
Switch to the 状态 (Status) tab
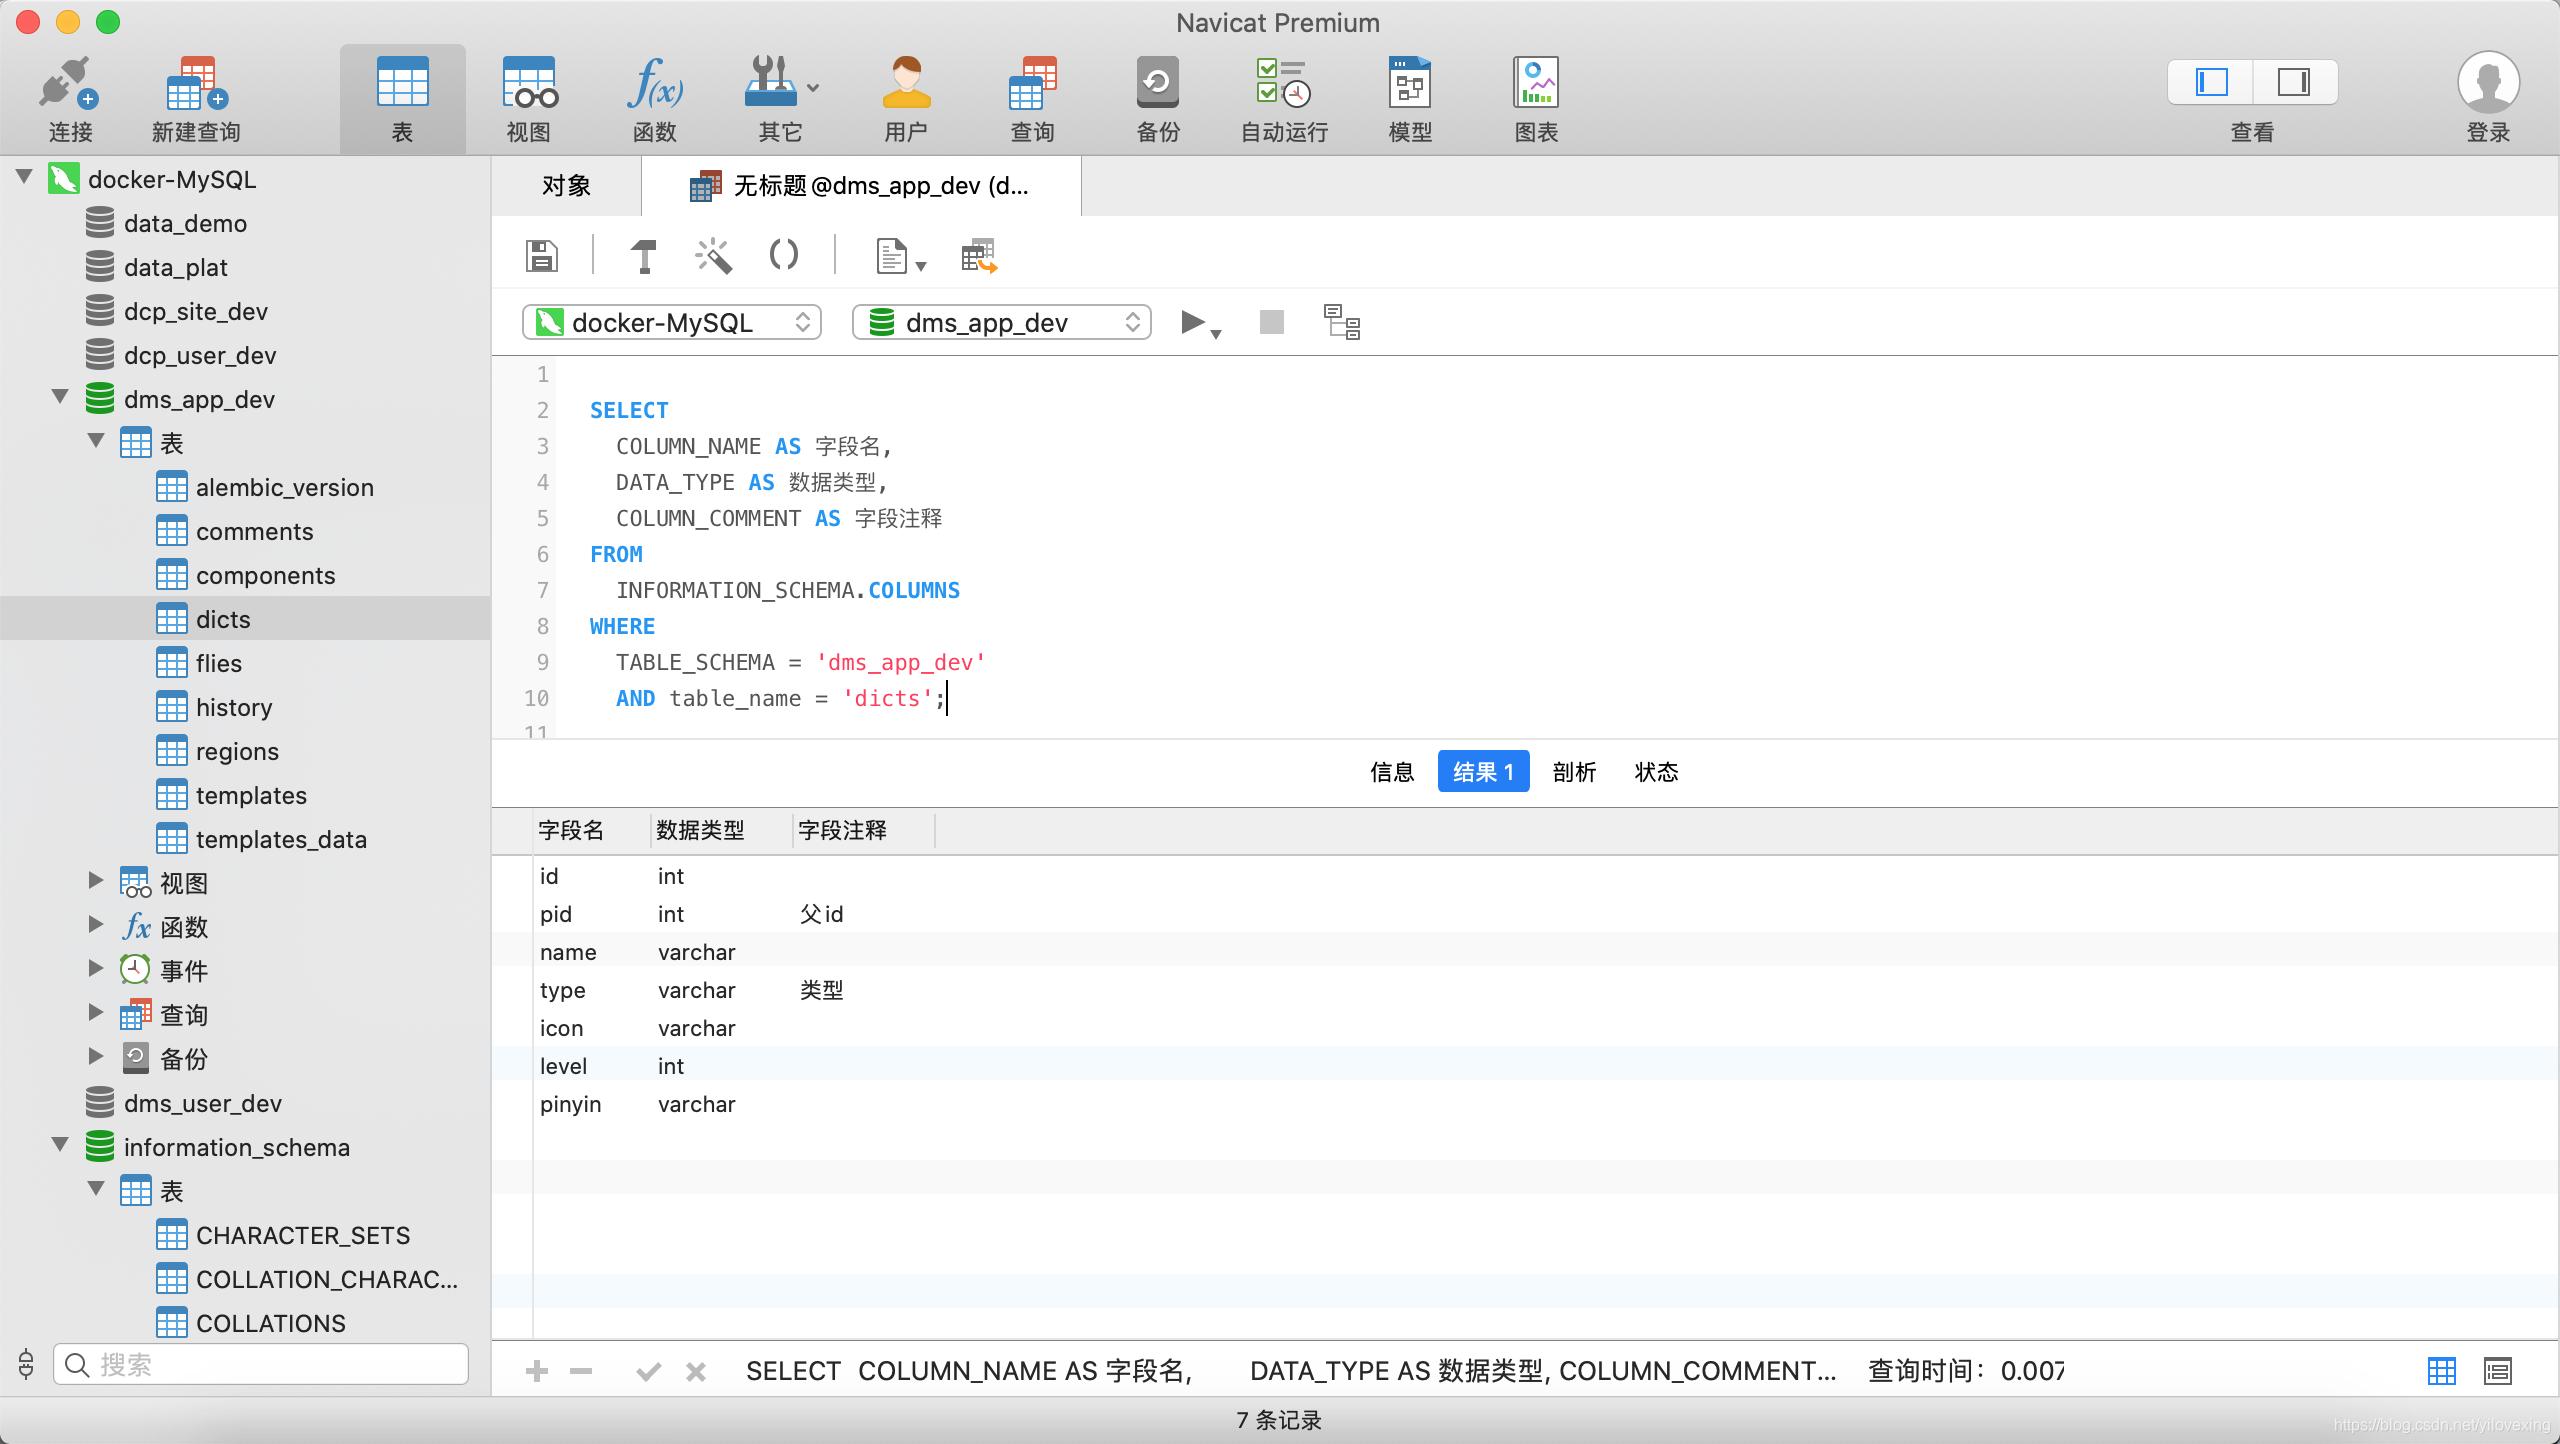pyautogui.click(x=1655, y=772)
